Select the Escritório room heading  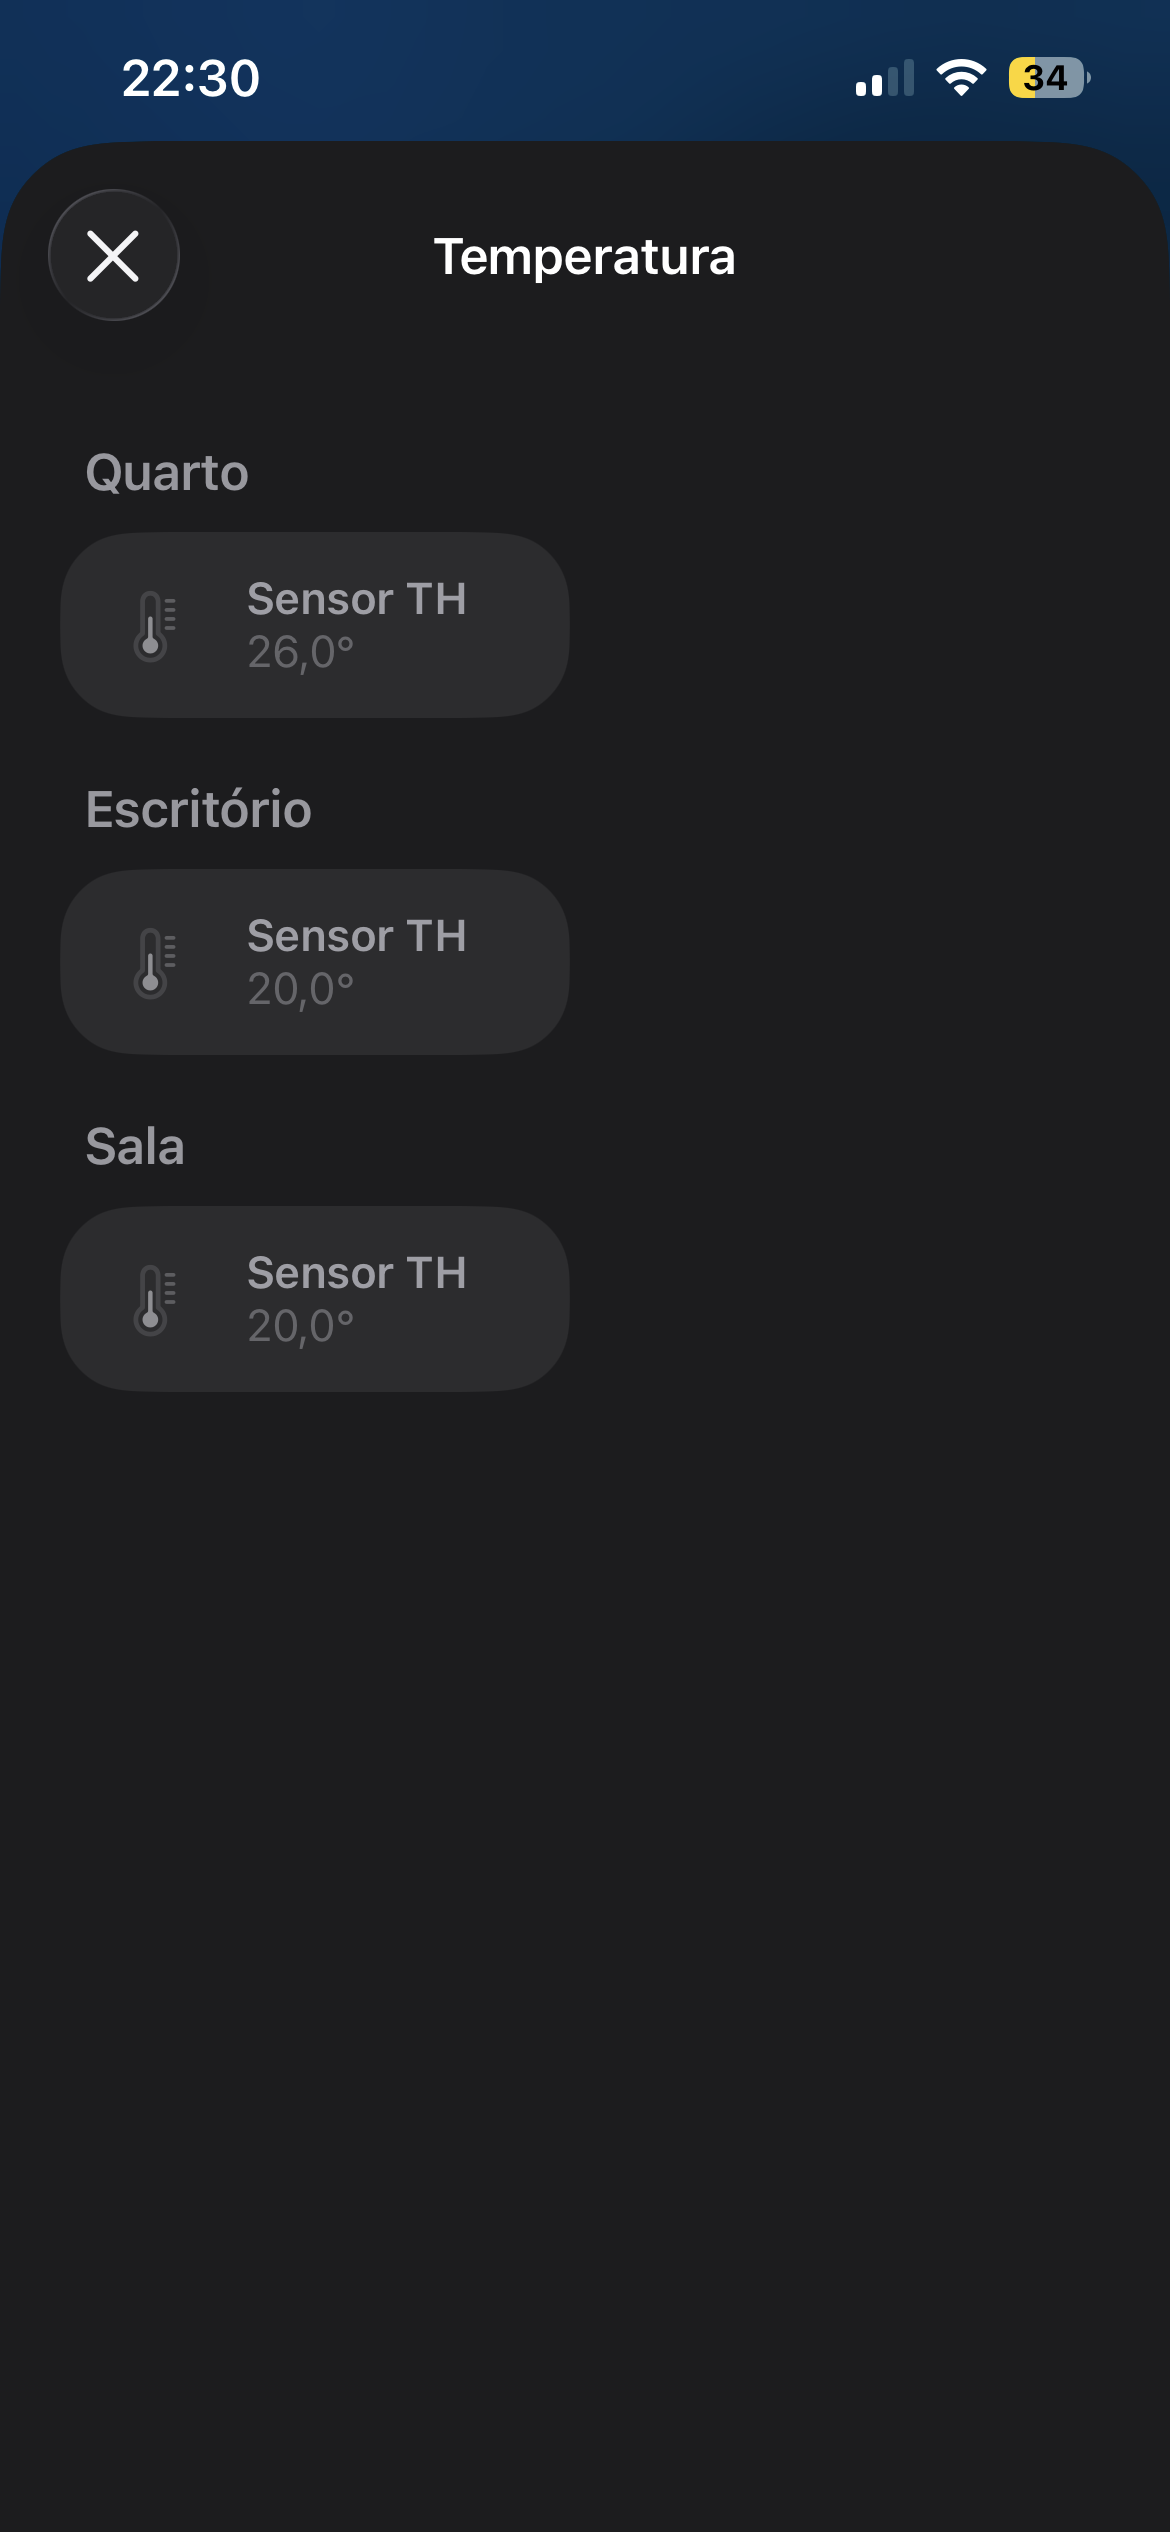click(198, 810)
